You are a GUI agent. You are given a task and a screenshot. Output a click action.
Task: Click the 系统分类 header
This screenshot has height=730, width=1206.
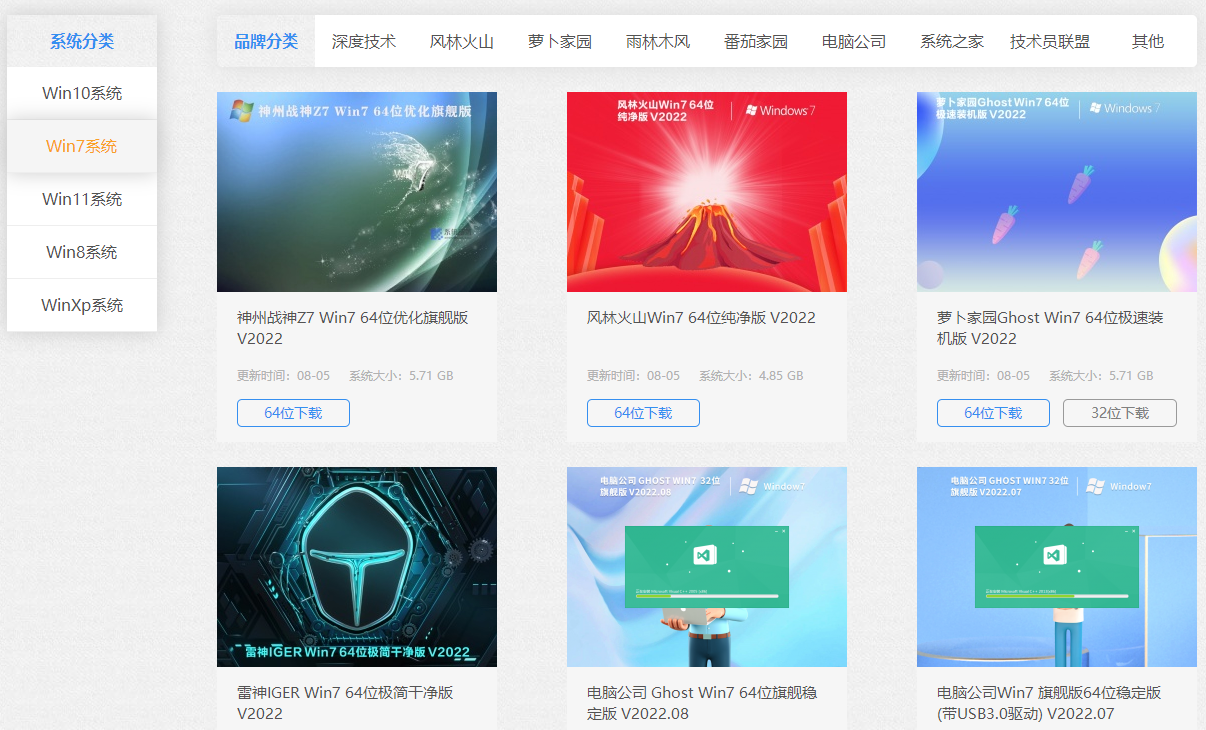(82, 41)
